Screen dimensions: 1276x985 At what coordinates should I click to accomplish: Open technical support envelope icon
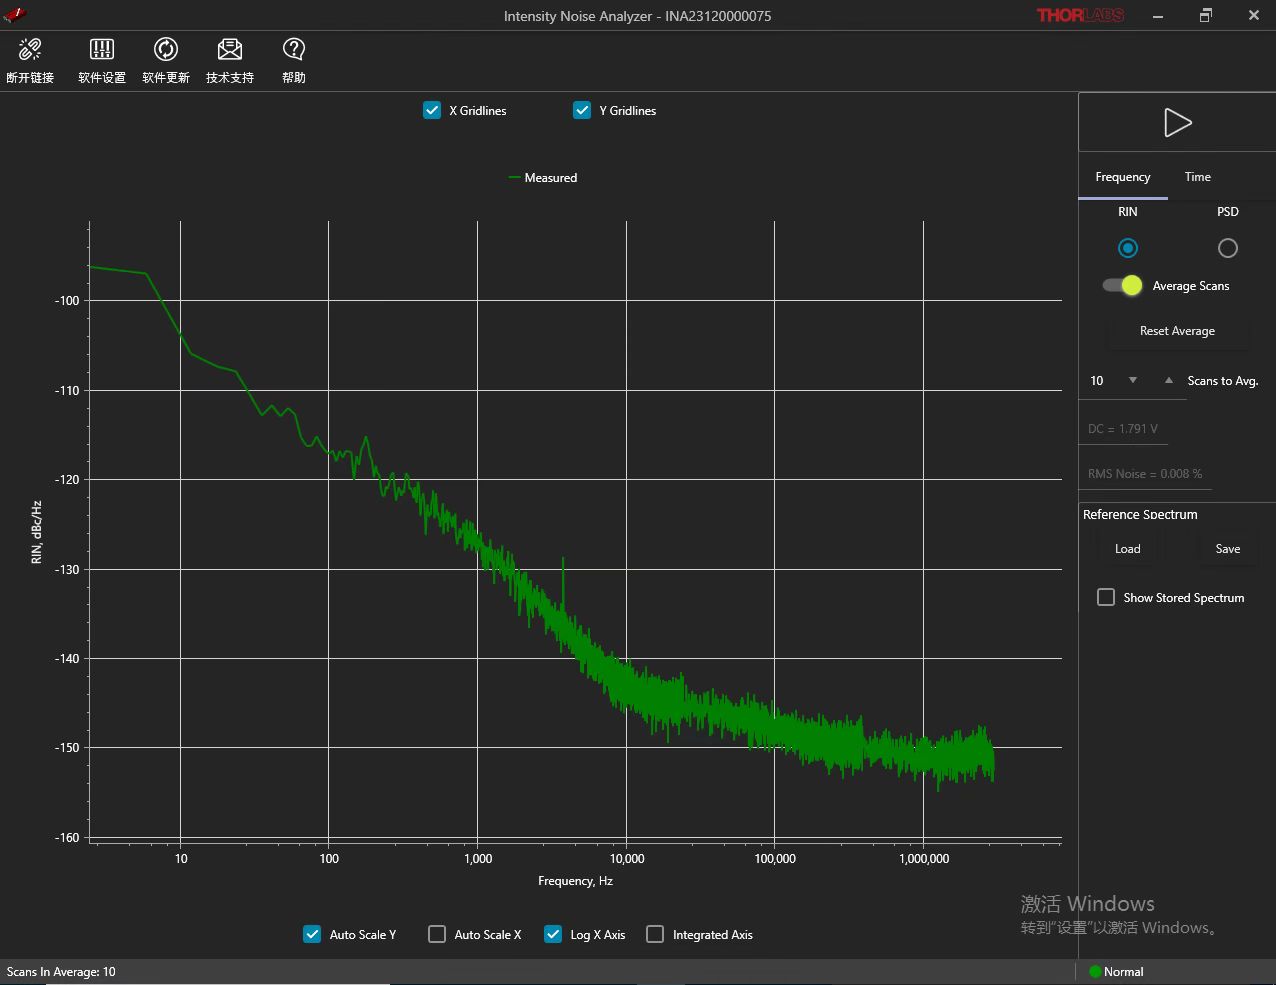point(230,50)
